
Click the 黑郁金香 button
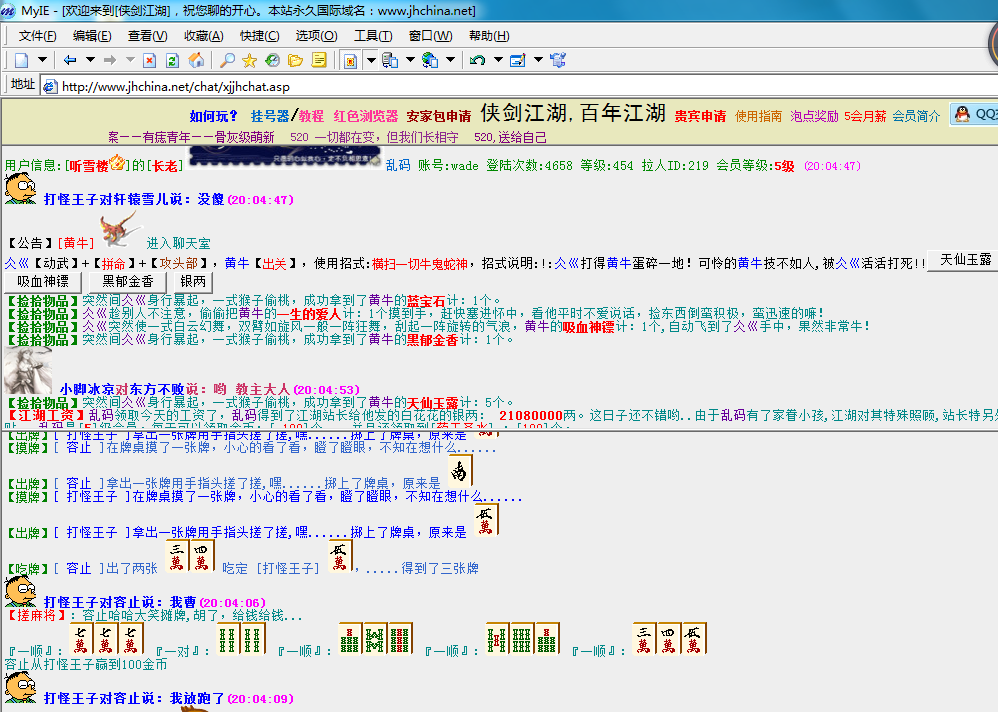click(127, 281)
